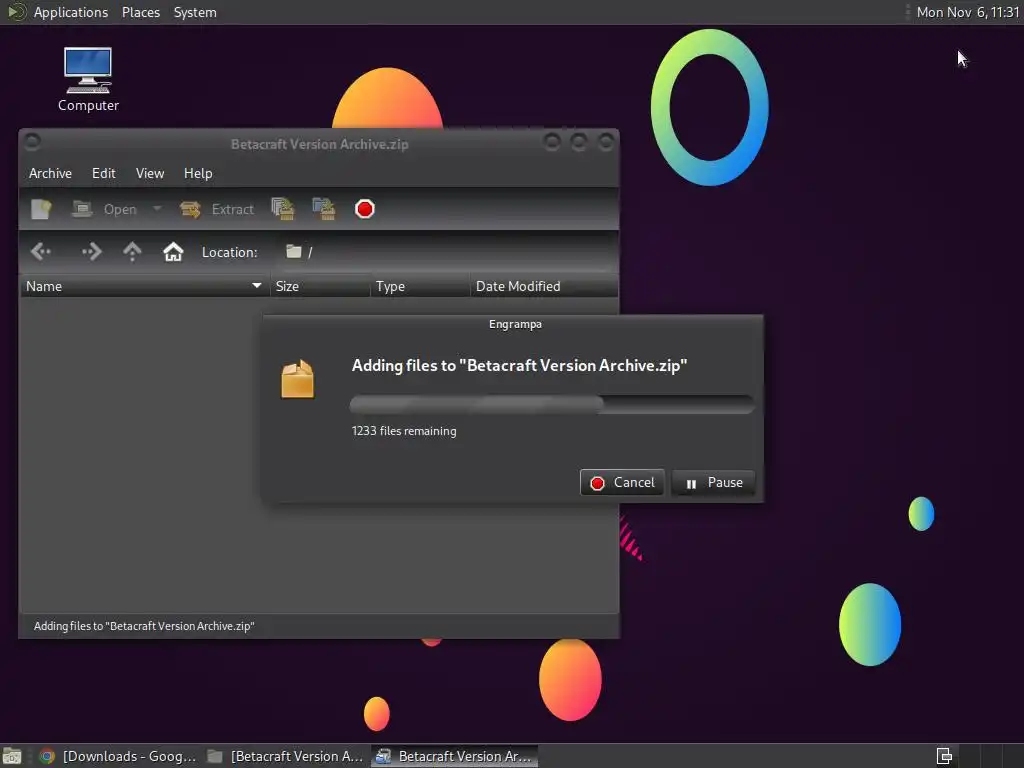Open the Edit menu
Screen dimensions: 1024x768
[x=103, y=173]
